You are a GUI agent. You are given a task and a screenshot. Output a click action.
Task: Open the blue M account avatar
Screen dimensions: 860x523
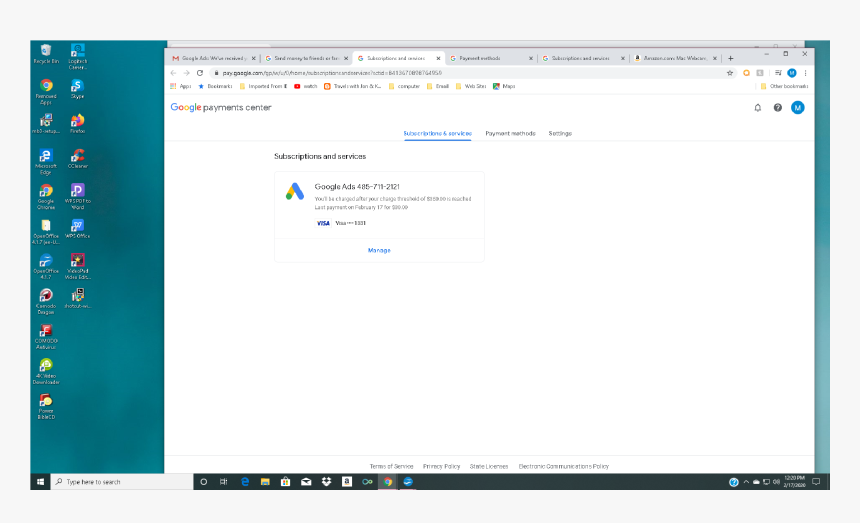coord(797,108)
